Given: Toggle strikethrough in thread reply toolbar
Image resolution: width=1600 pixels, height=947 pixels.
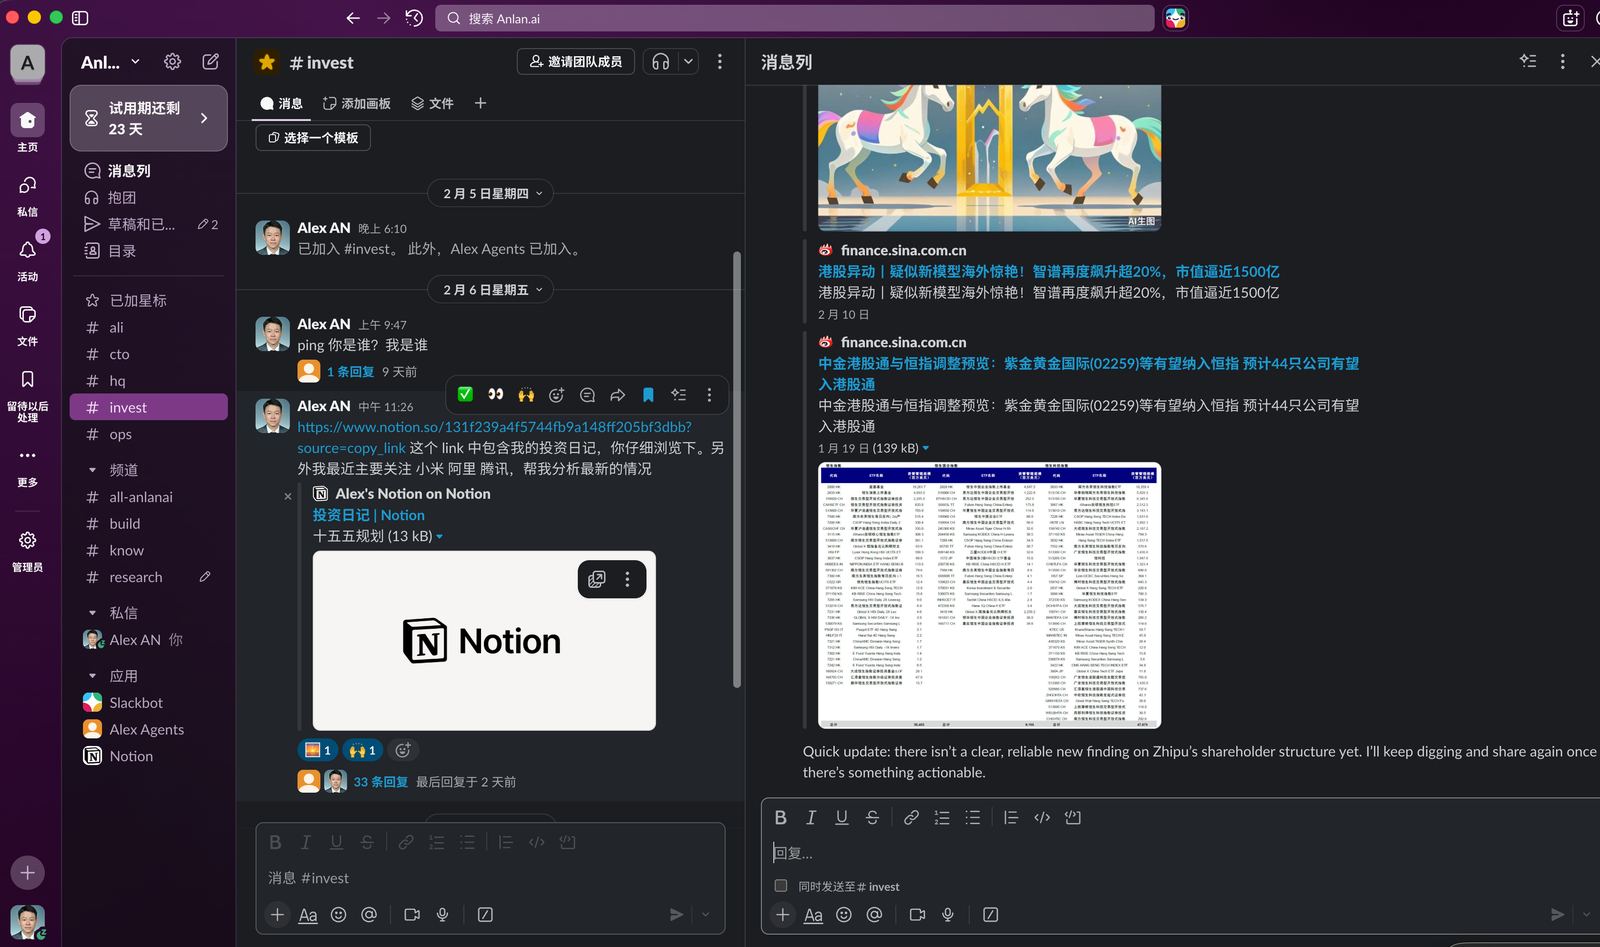Looking at the screenshot, I should point(872,817).
